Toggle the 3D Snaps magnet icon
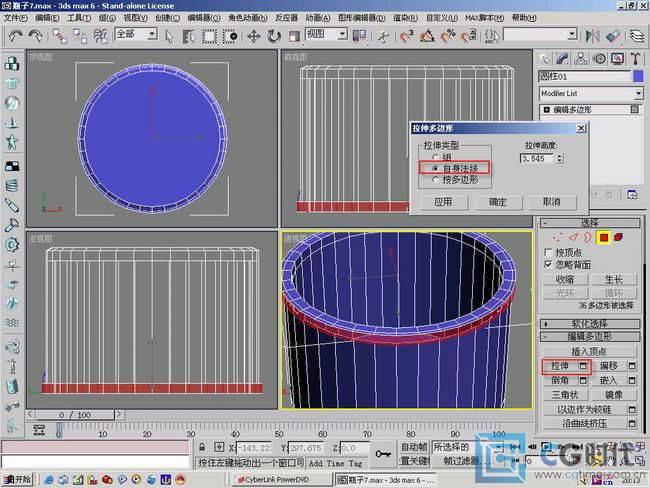This screenshot has height=488, width=650. [407, 36]
